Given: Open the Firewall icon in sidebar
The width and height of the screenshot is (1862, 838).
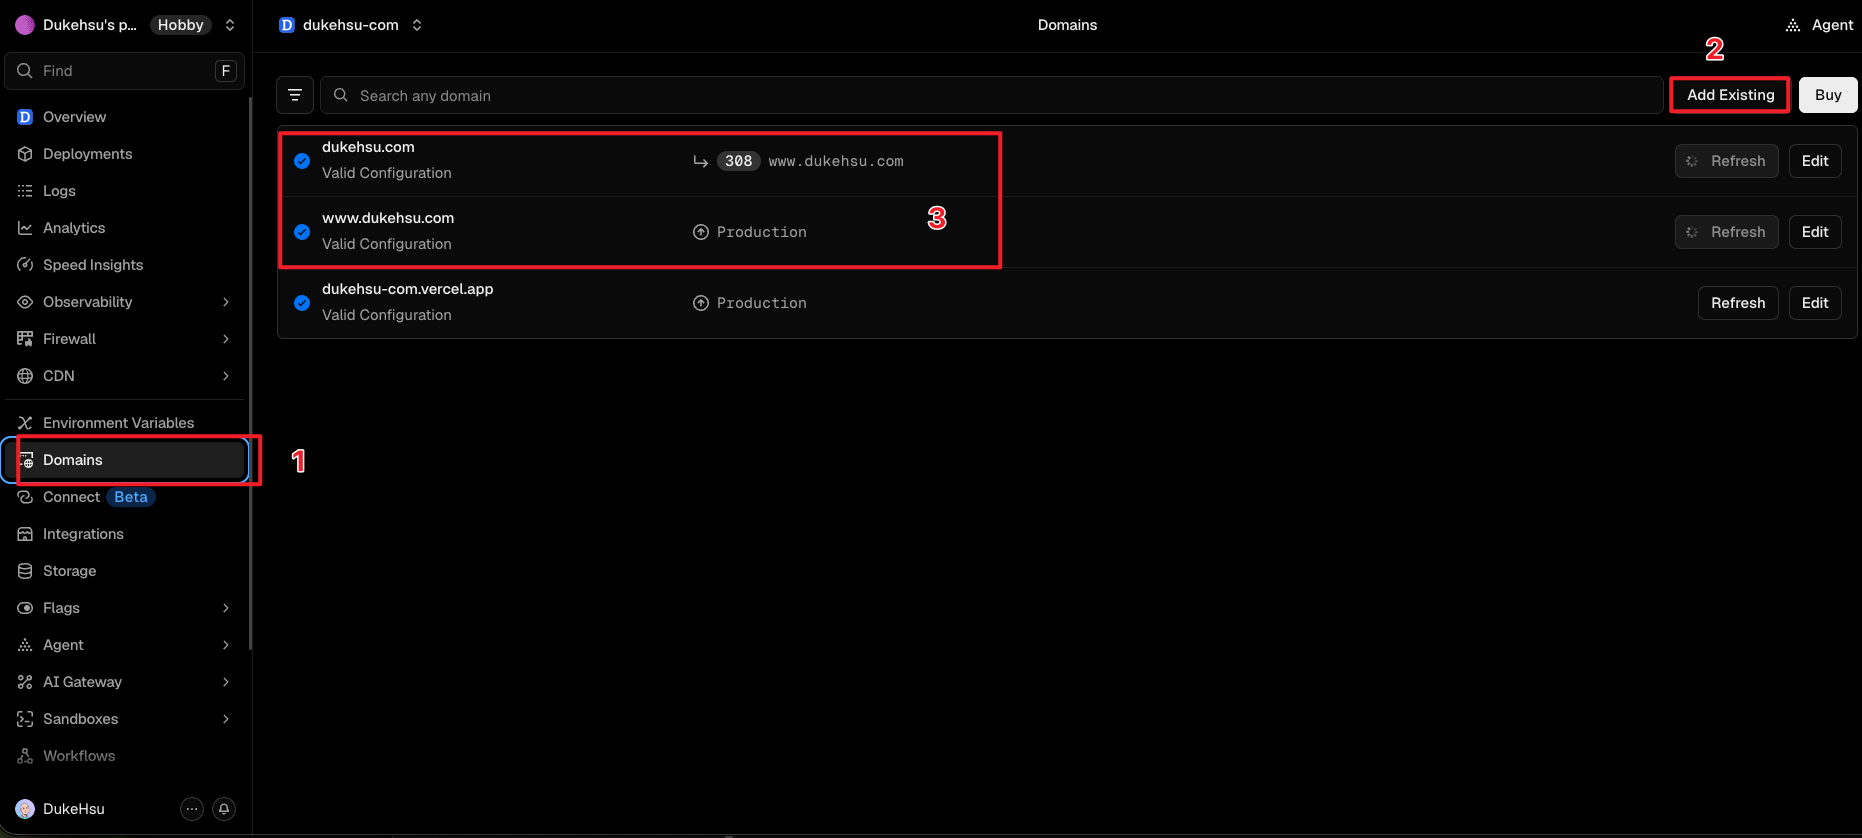Looking at the screenshot, I should (25, 339).
